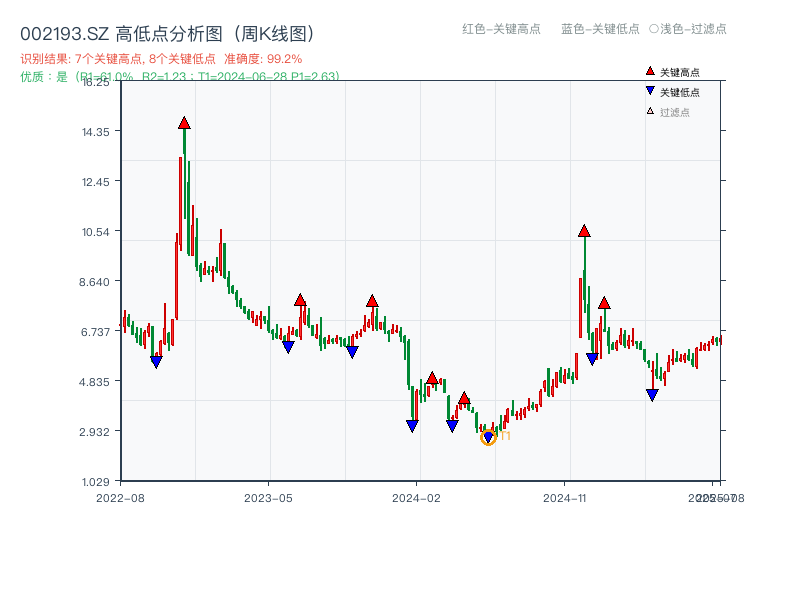Click the blue triangle below the 2022-08 candles

coord(155,362)
